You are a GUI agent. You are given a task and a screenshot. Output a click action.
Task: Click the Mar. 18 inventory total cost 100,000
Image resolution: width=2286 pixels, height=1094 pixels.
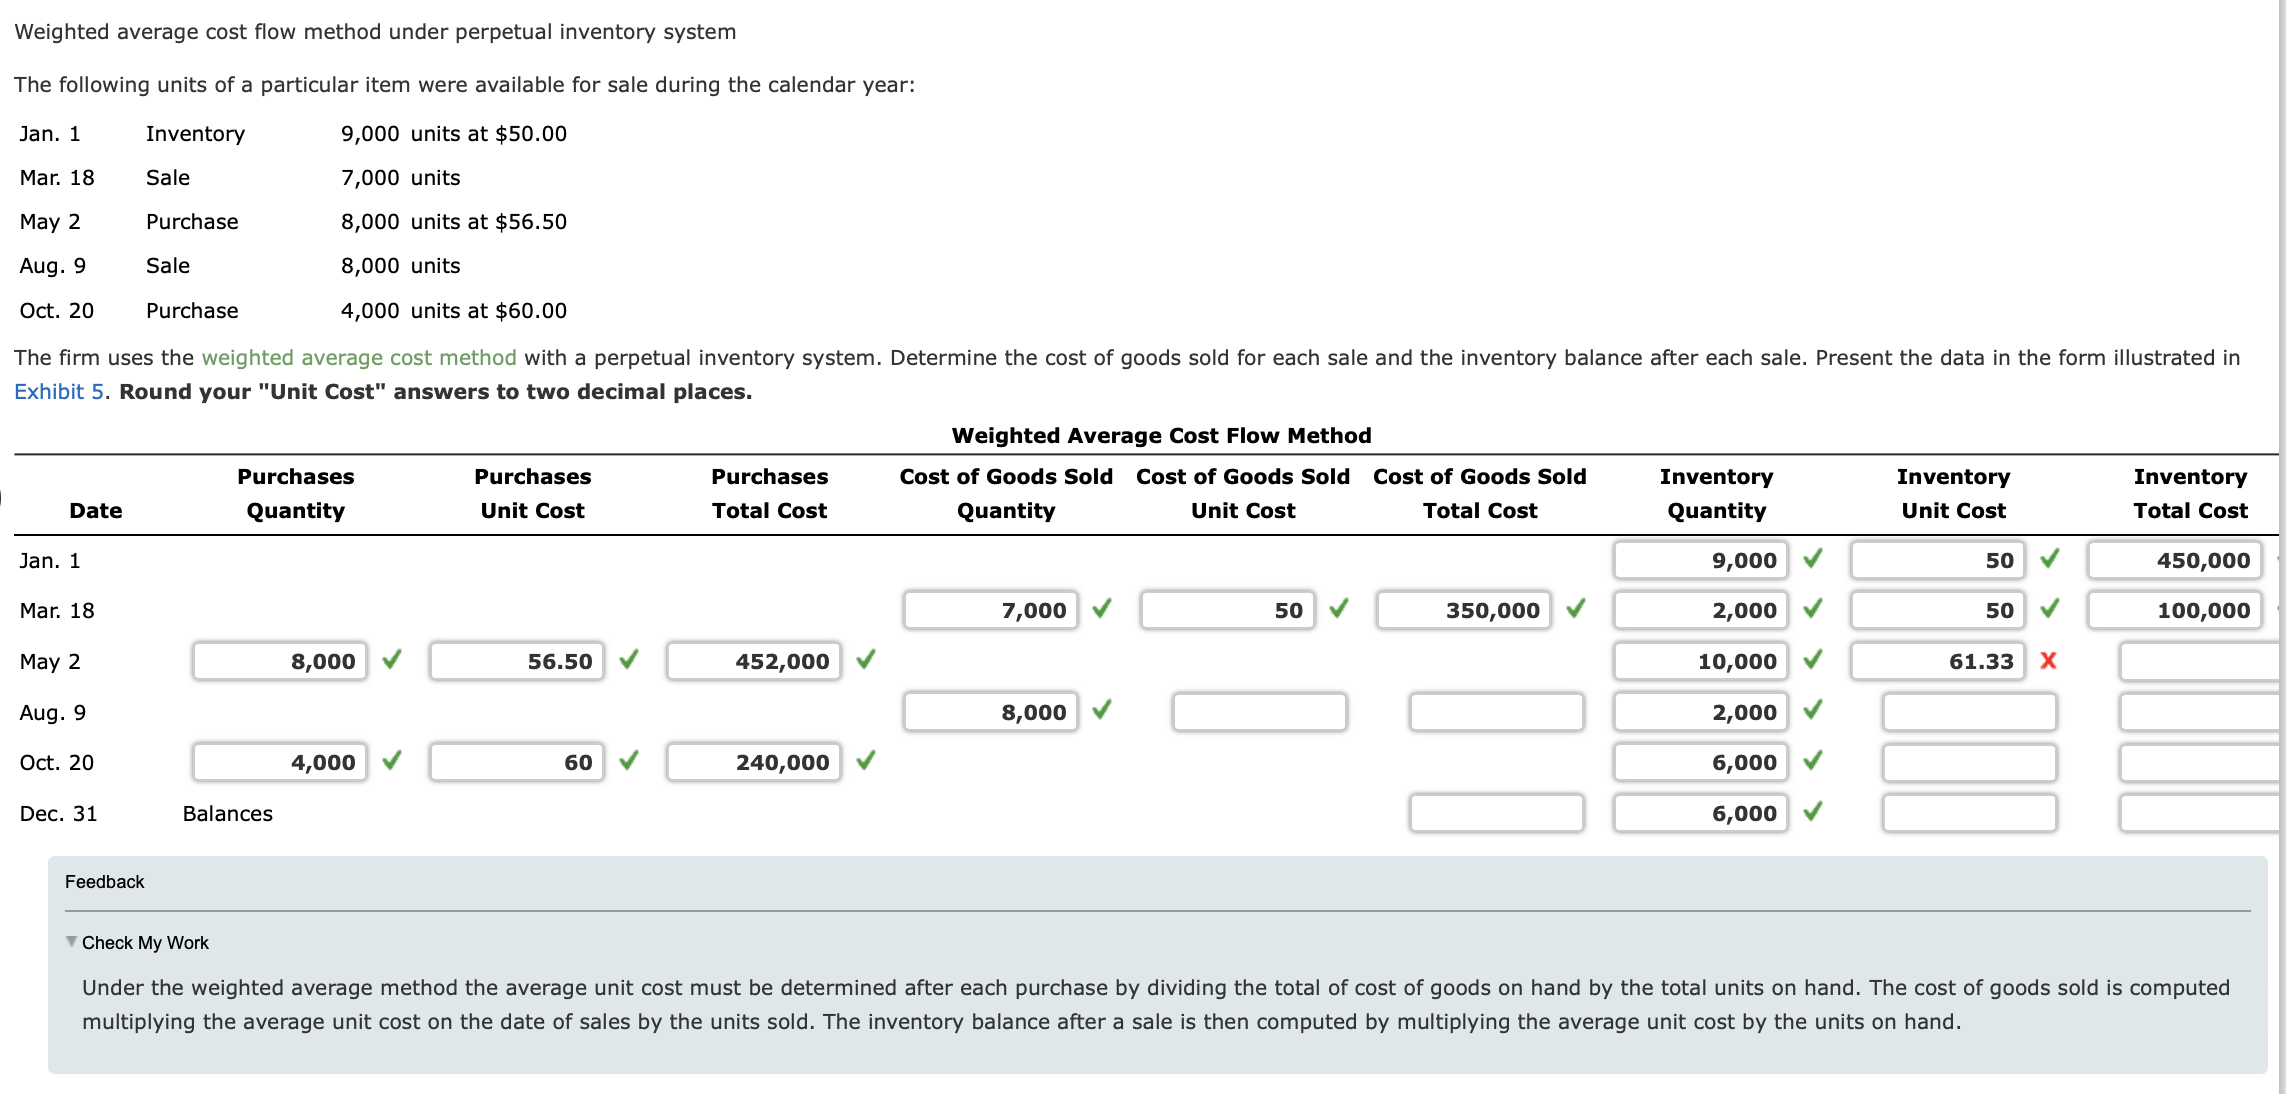pos(2174,610)
